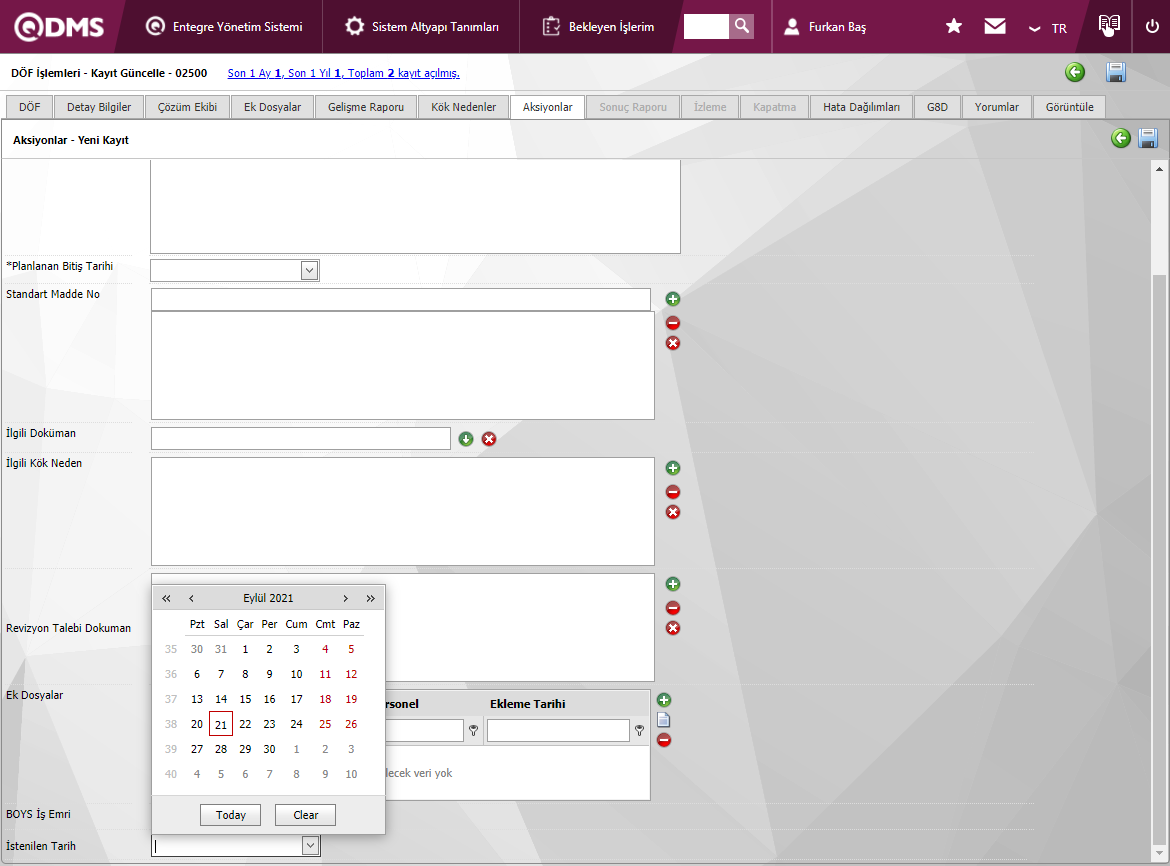This screenshot has width=1170, height=866.
Task: Click green back arrow in Aksiyonlar panel
Action: pyautogui.click(x=1121, y=138)
